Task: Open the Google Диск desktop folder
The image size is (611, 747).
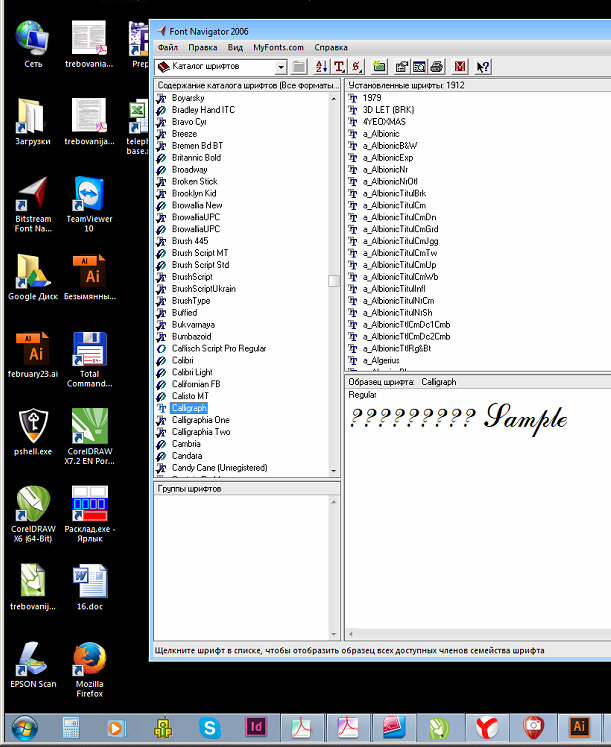Action: coord(33,277)
